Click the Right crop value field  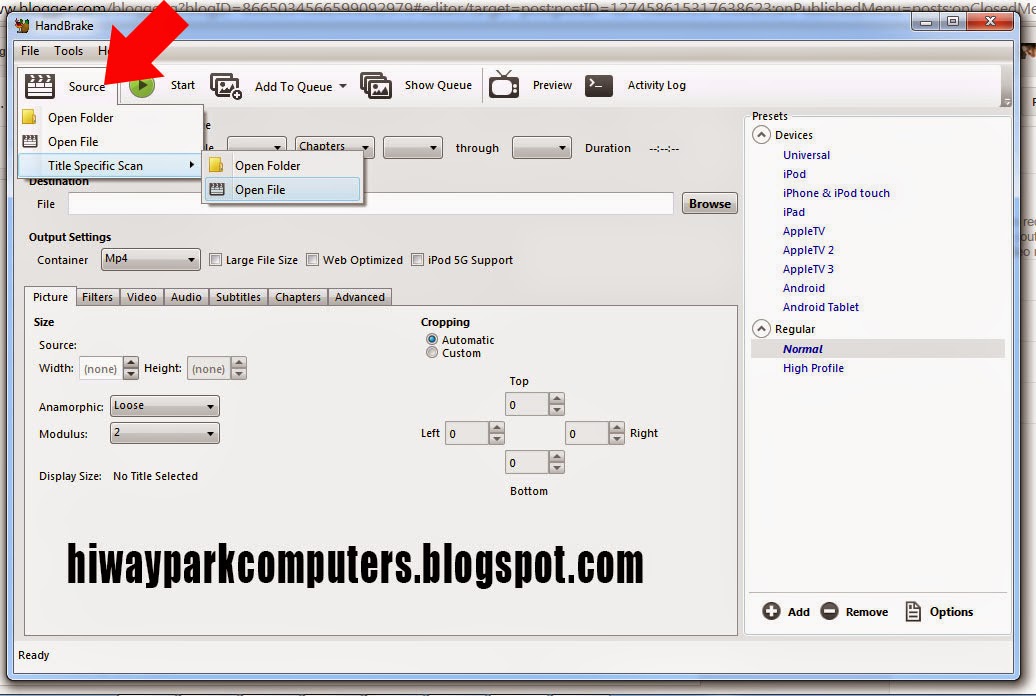point(587,434)
